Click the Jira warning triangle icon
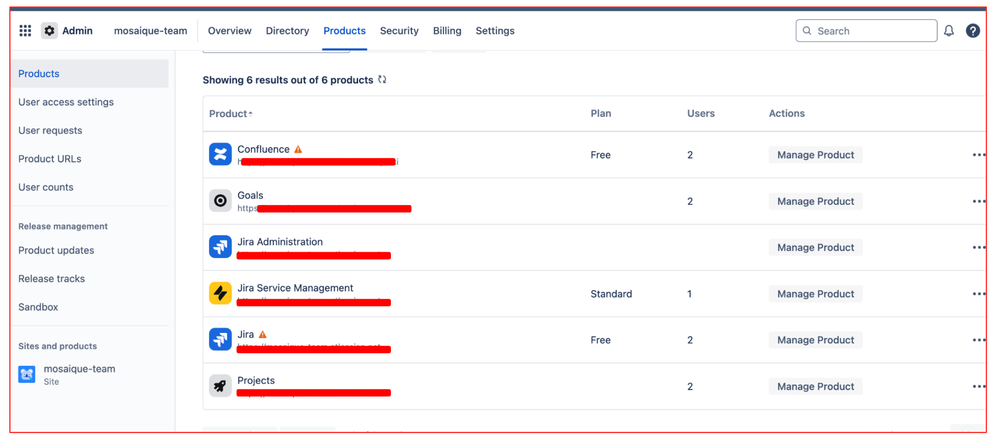The height and width of the screenshot is (445, 999). 262,334
